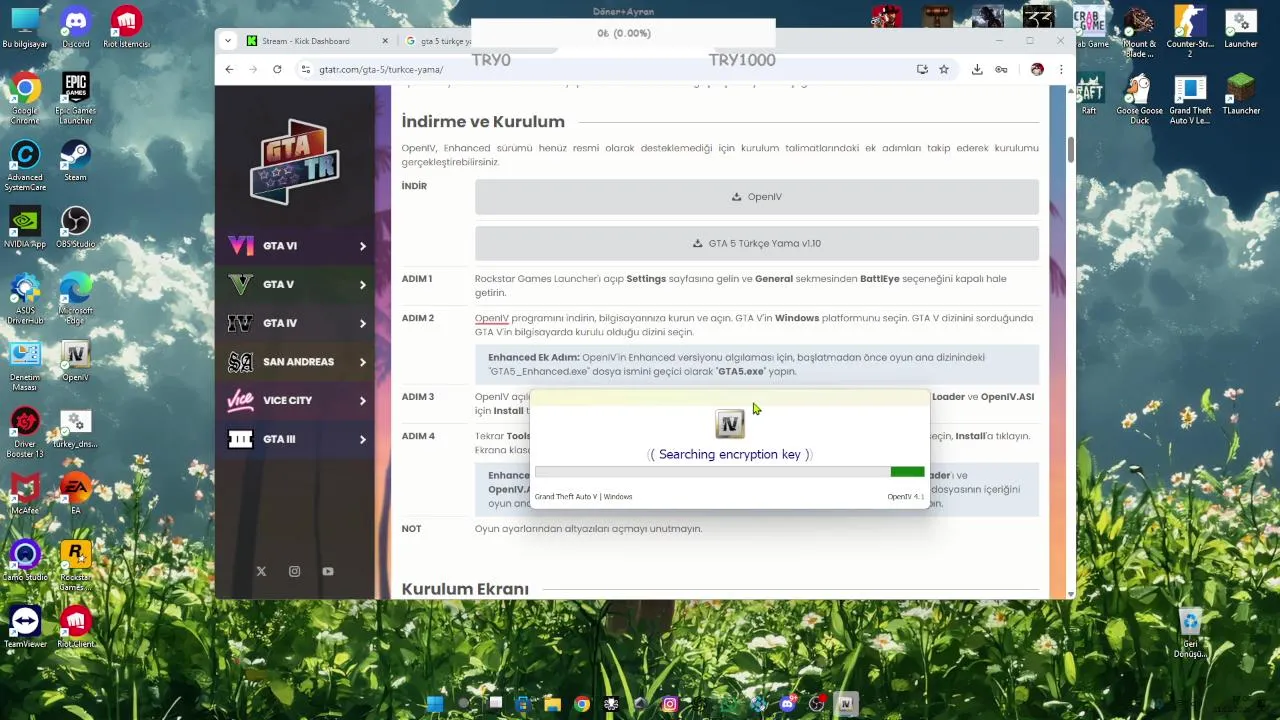This screenshot has height=720, width=1280.
Task: Click site info icon in address bar
Action: pyautogui.click(x=305, y=69)
